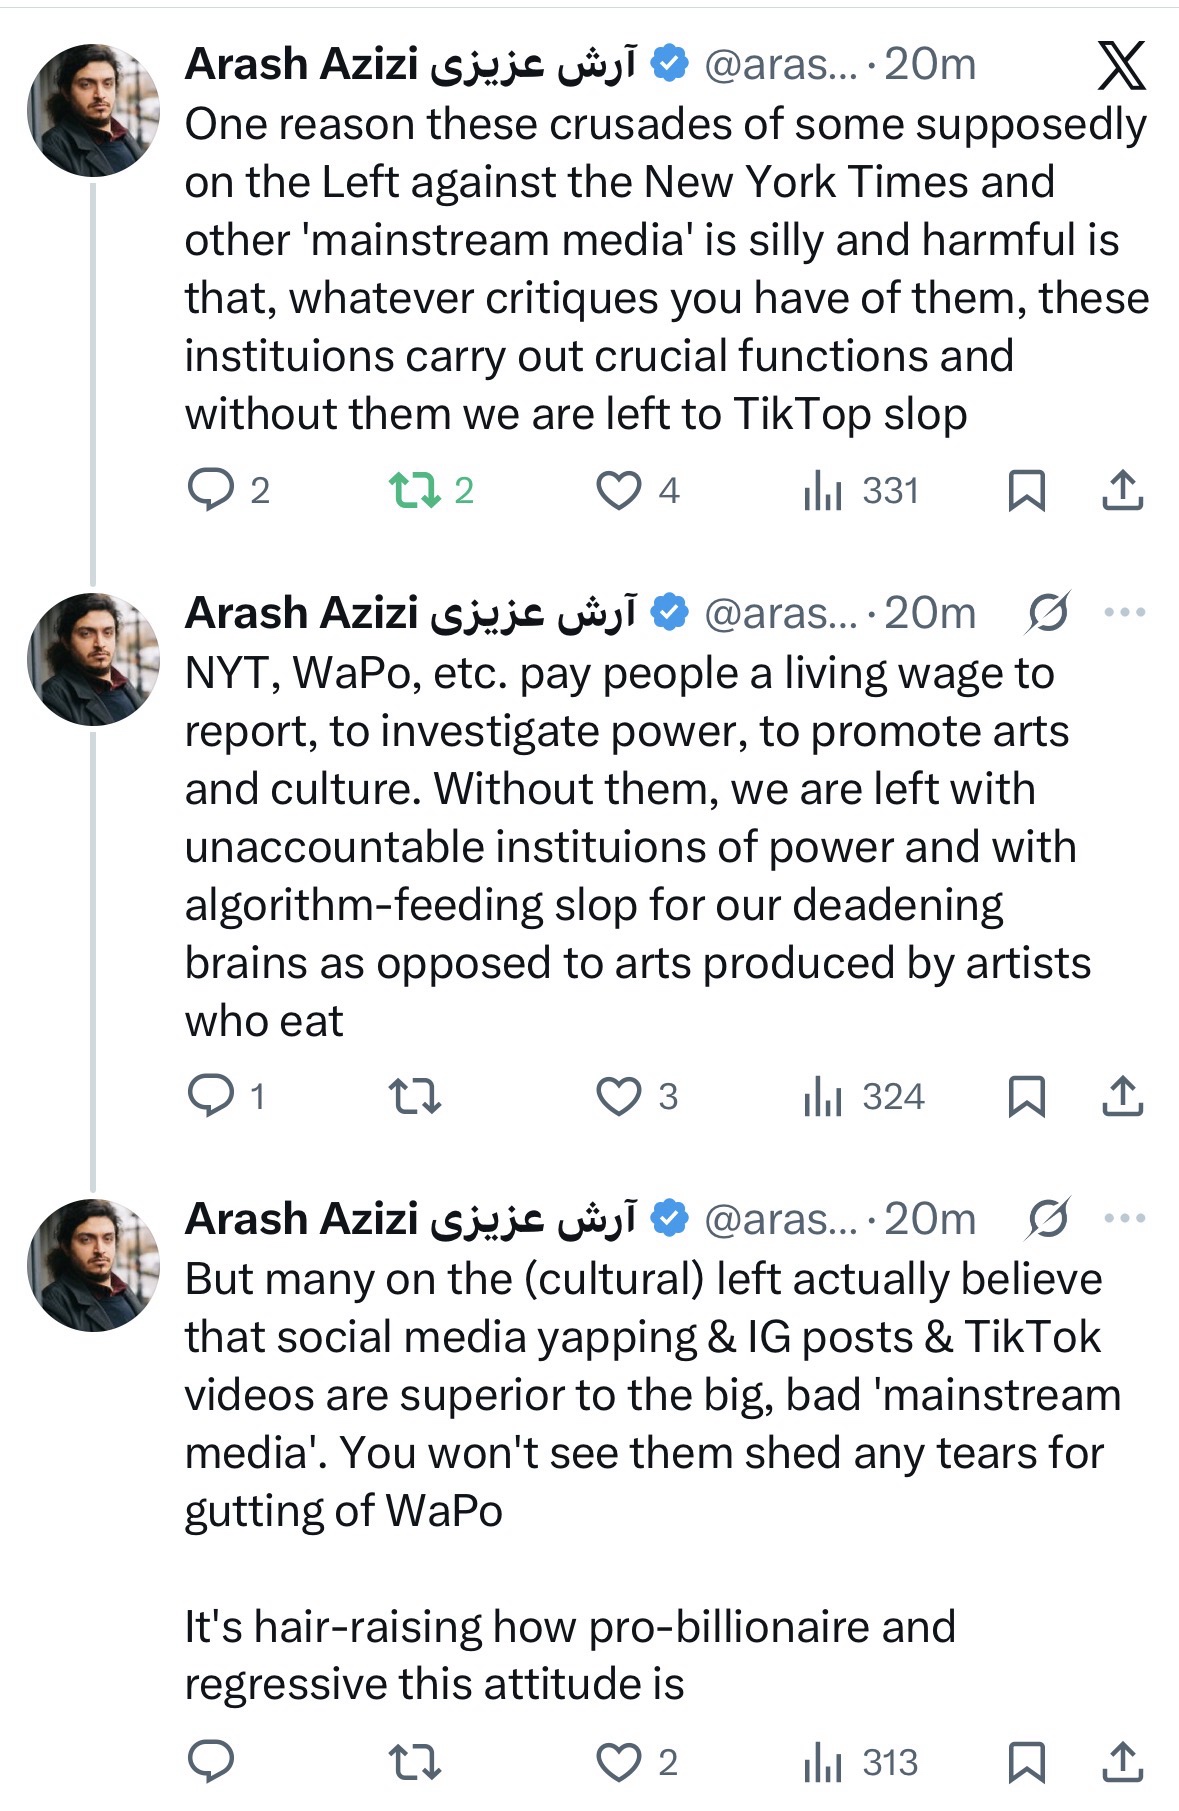Reply to the third tweet about cultural left

click(x=211, y=1762)
